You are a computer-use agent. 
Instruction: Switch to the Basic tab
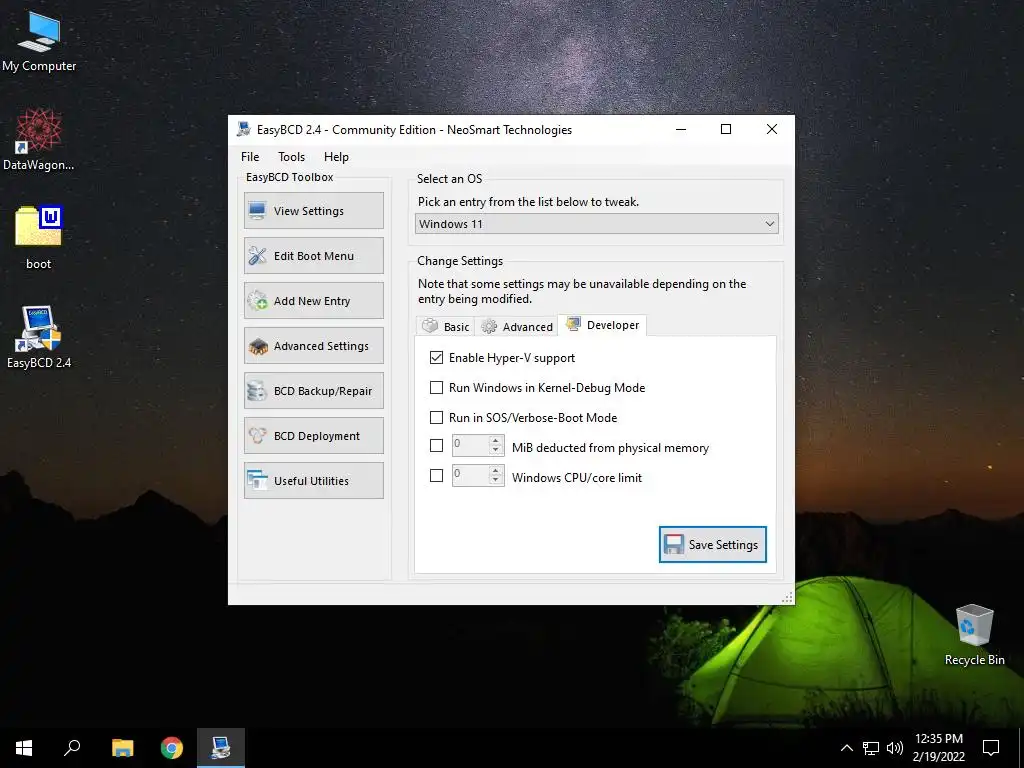click(445, 326)
